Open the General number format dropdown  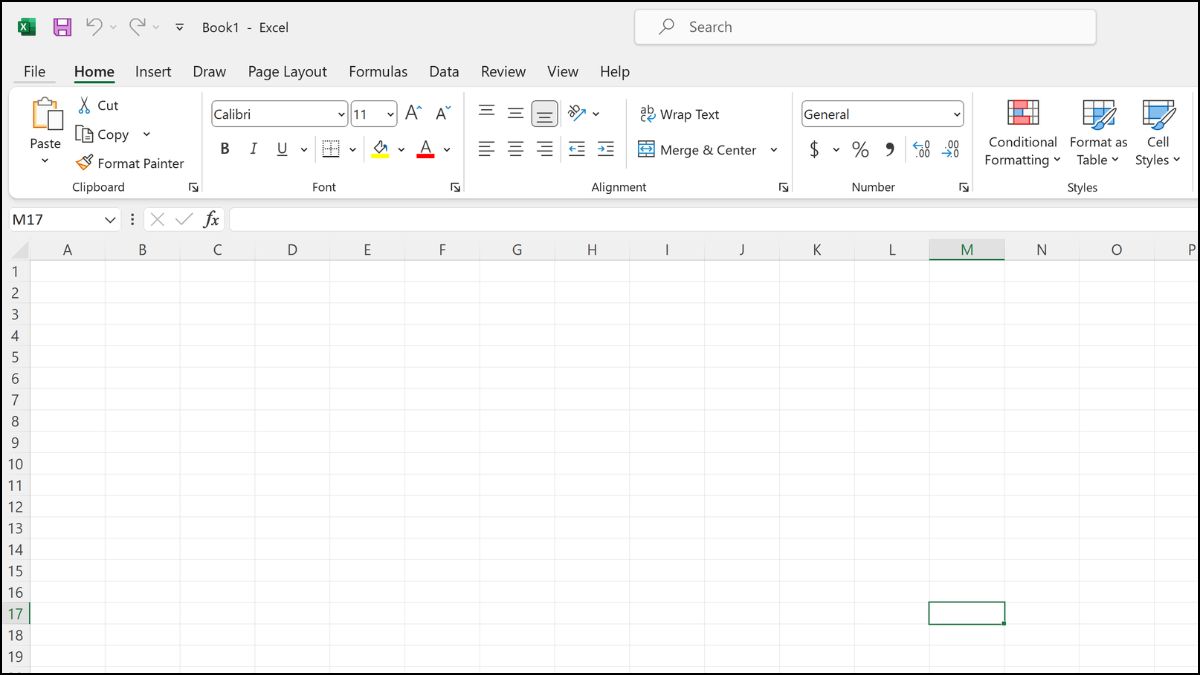pos(957,113)
